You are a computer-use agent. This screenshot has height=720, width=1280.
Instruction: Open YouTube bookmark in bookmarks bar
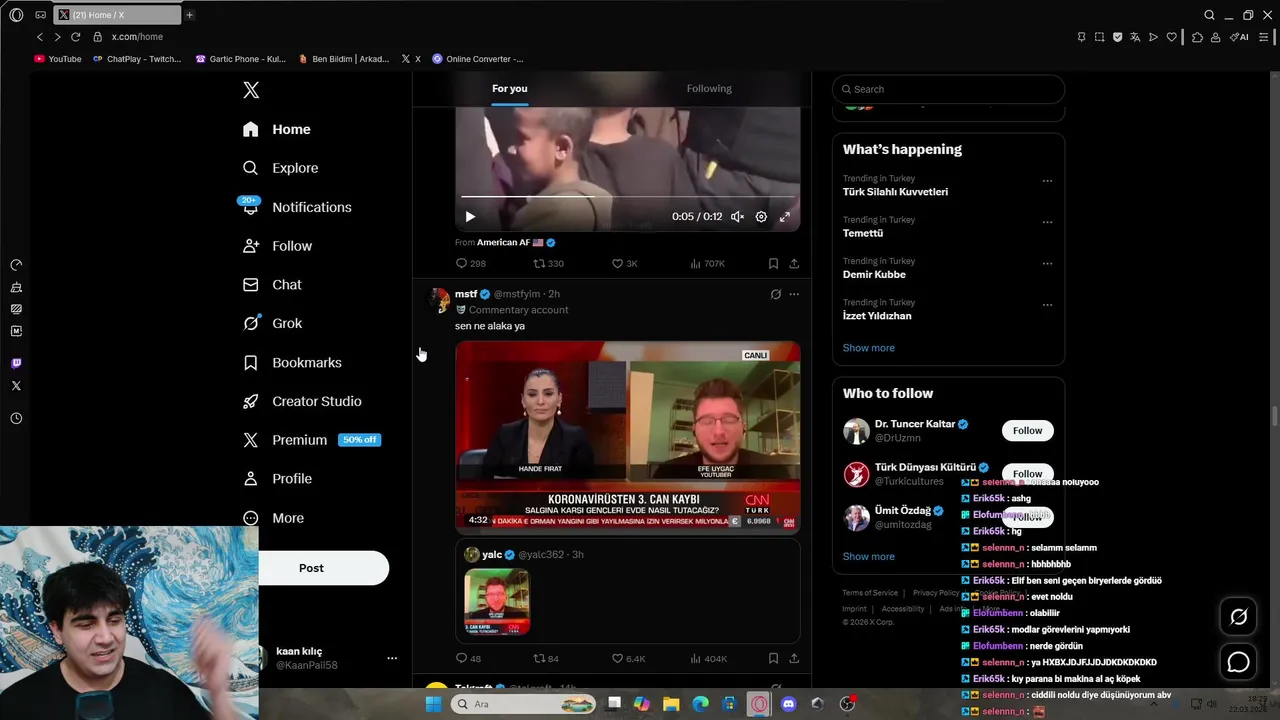58,59
